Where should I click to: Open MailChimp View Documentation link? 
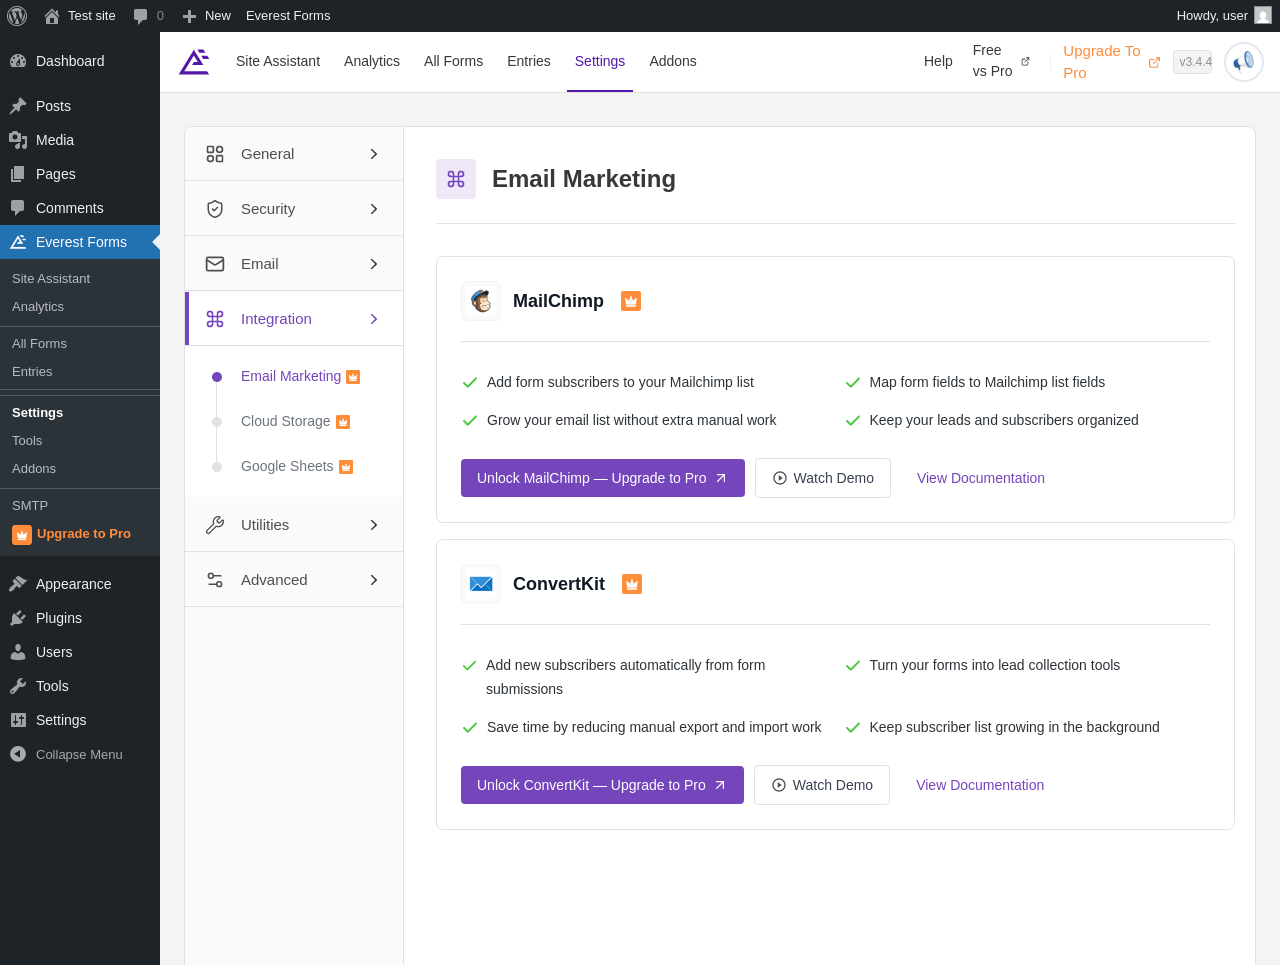coord(980,478)
